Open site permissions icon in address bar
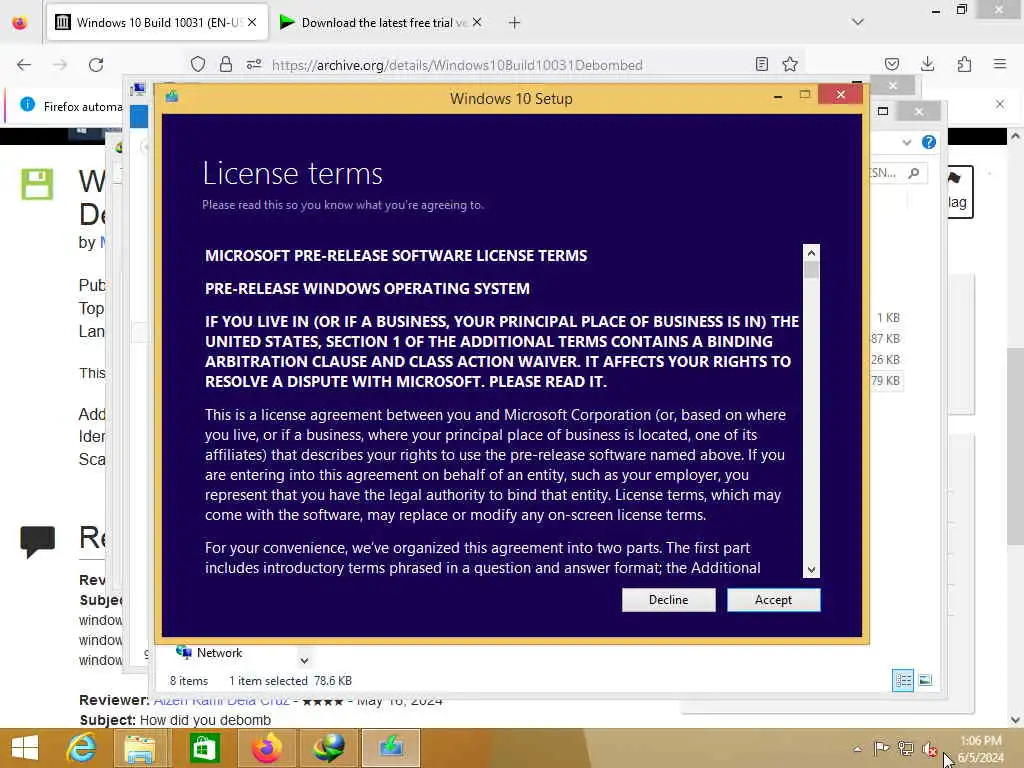 pyautogui.click(x=254, y=65)
